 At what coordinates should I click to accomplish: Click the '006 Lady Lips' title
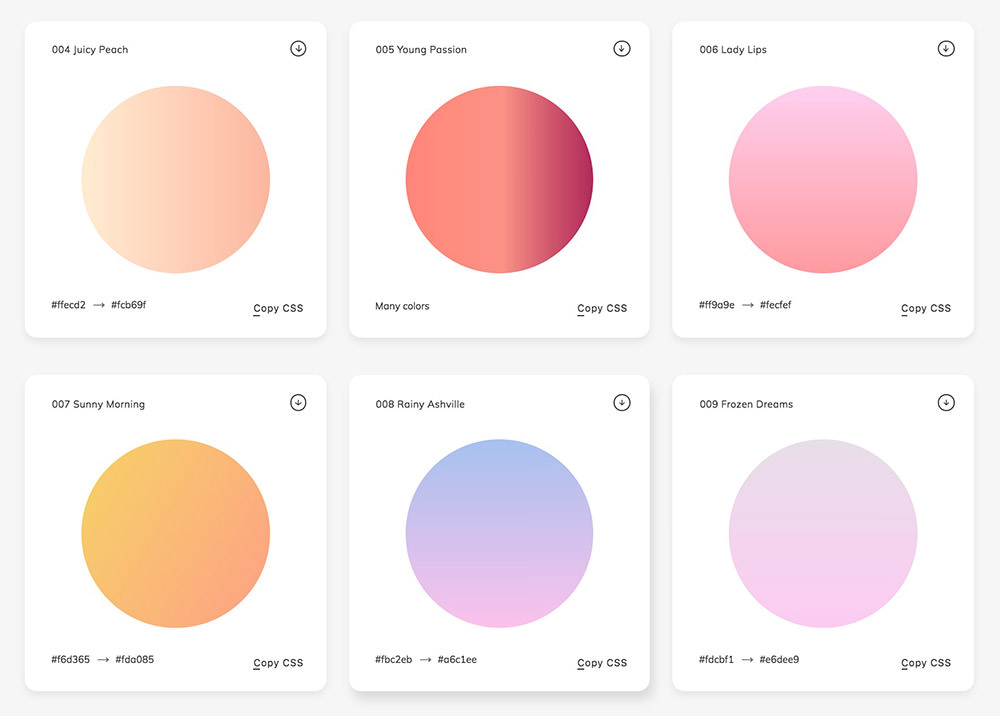(x=733, y=50)
